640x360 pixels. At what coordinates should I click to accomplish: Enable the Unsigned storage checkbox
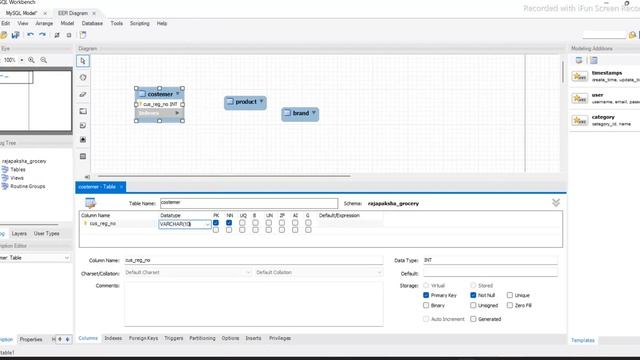tap(473, 305)
